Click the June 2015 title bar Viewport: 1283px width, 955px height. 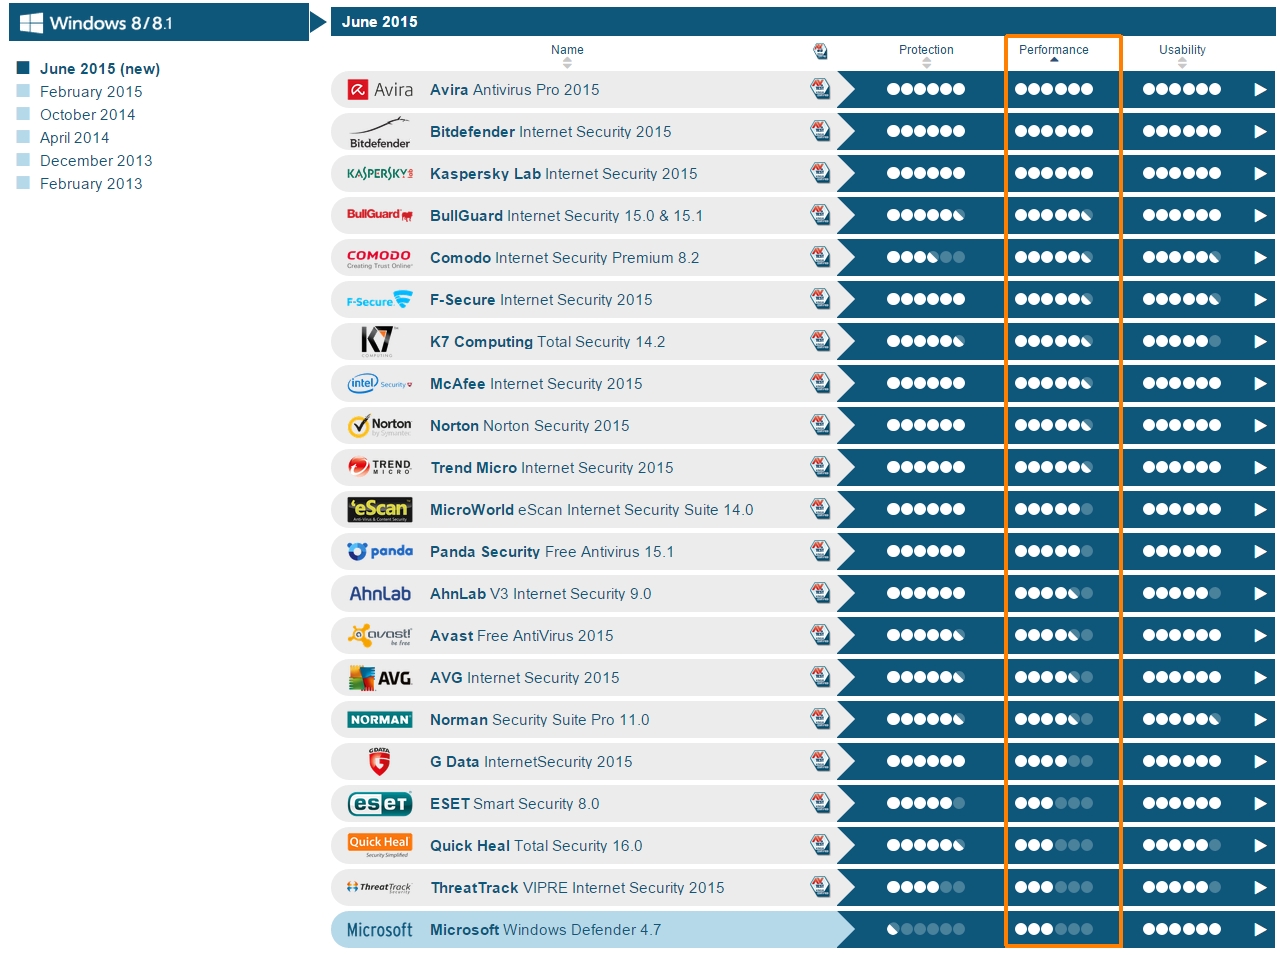tap(804, 21)
